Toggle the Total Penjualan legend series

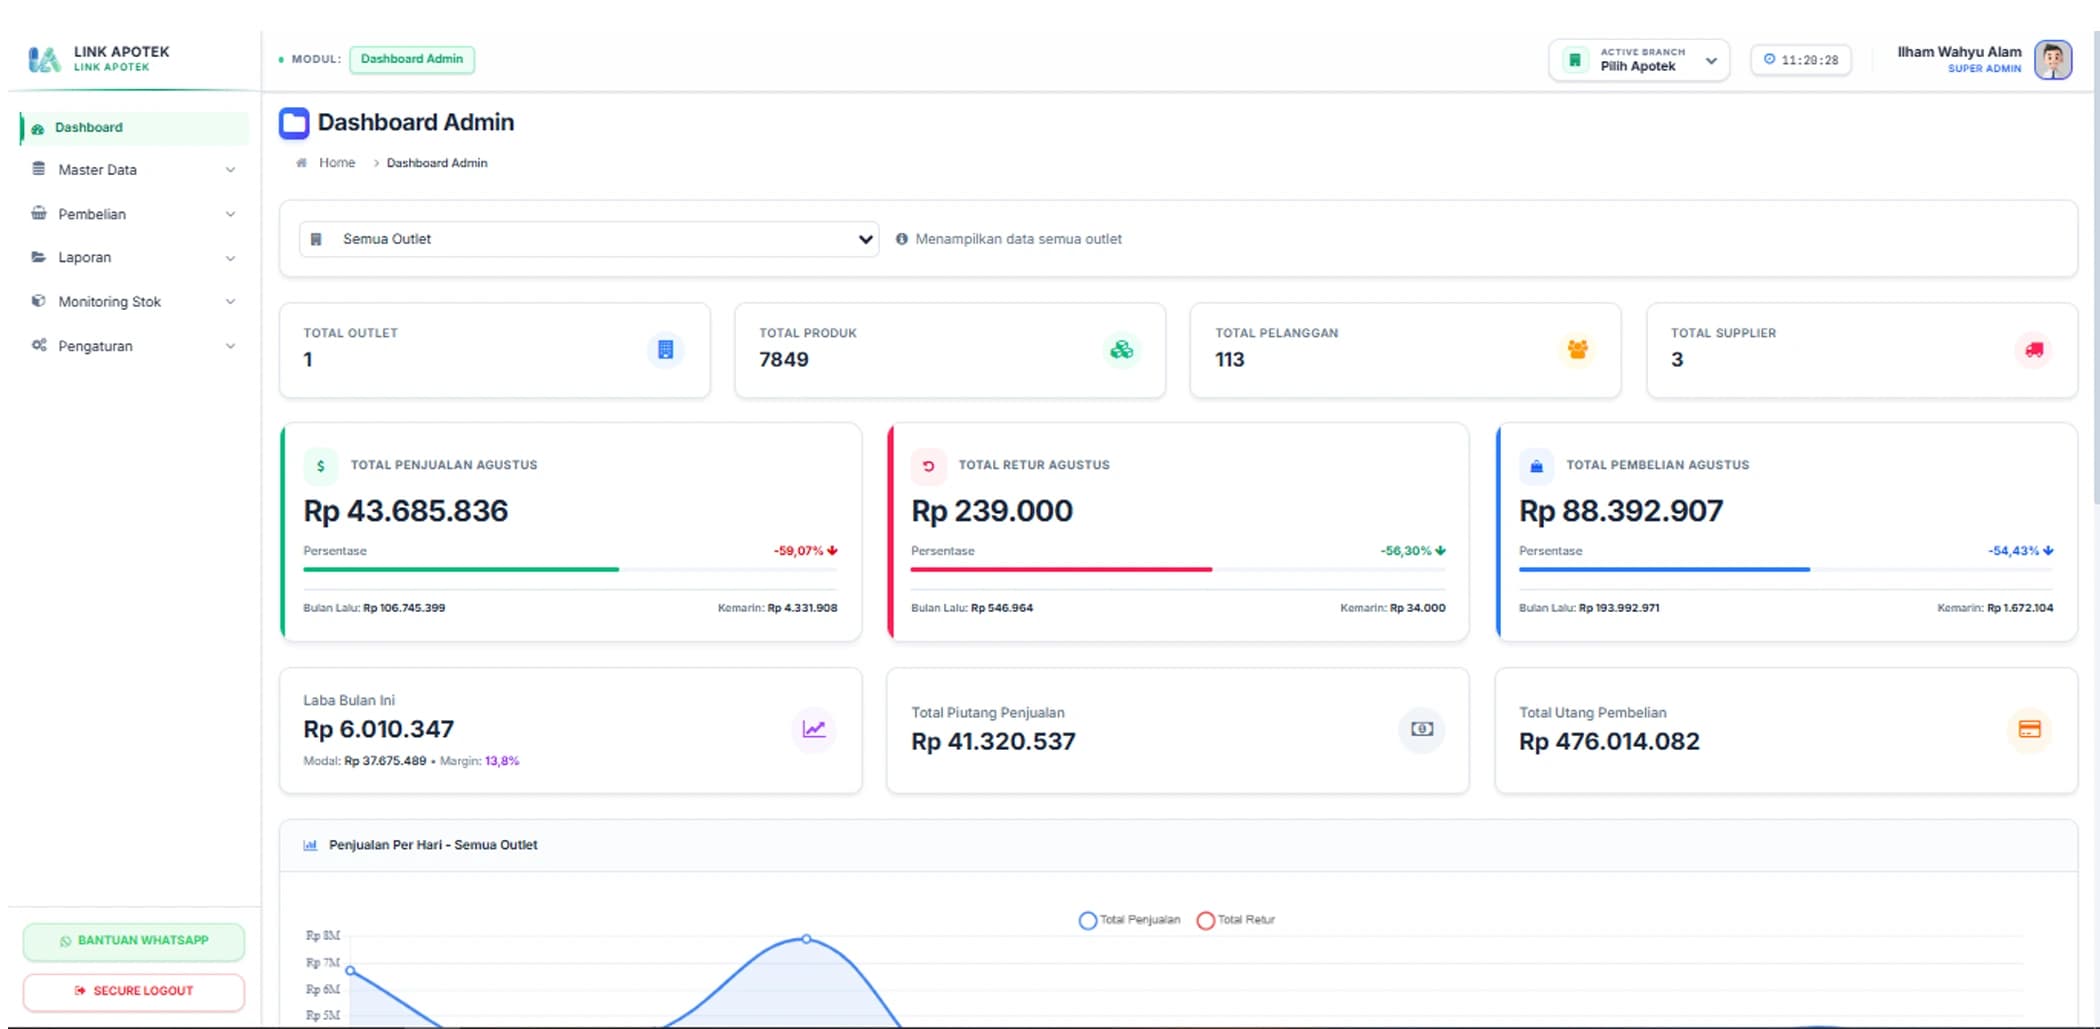tap(1129, 920)
